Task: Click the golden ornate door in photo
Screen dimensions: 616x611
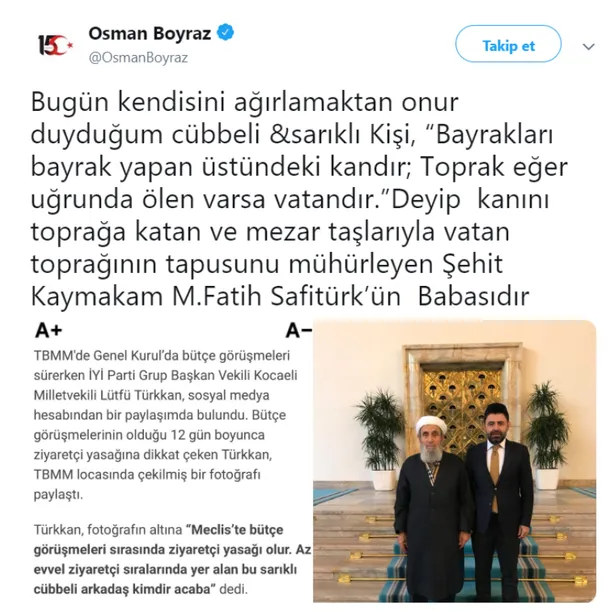Action: pos(461,407)
